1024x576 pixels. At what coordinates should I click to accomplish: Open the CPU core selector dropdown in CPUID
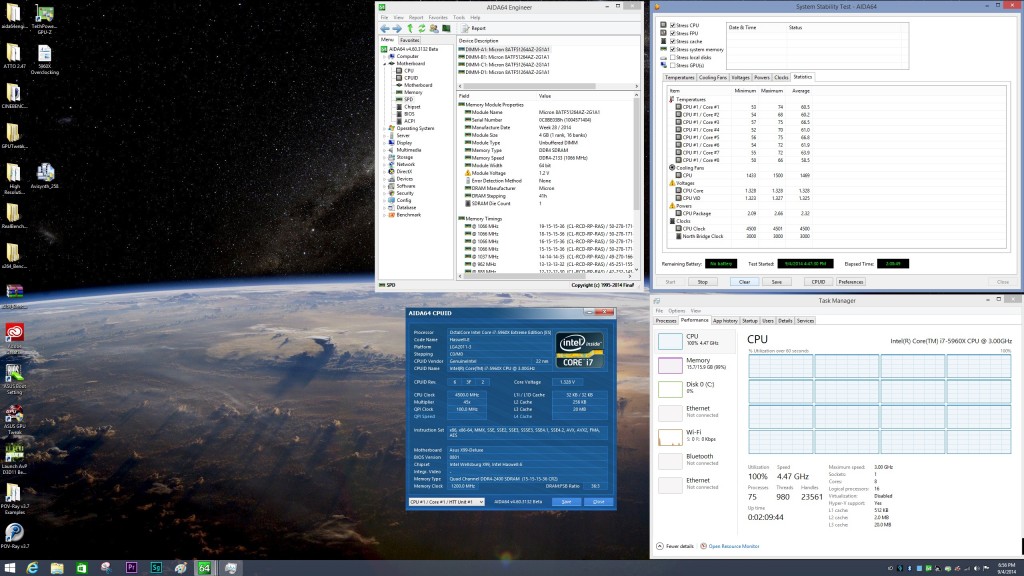(x=446, y=502)
